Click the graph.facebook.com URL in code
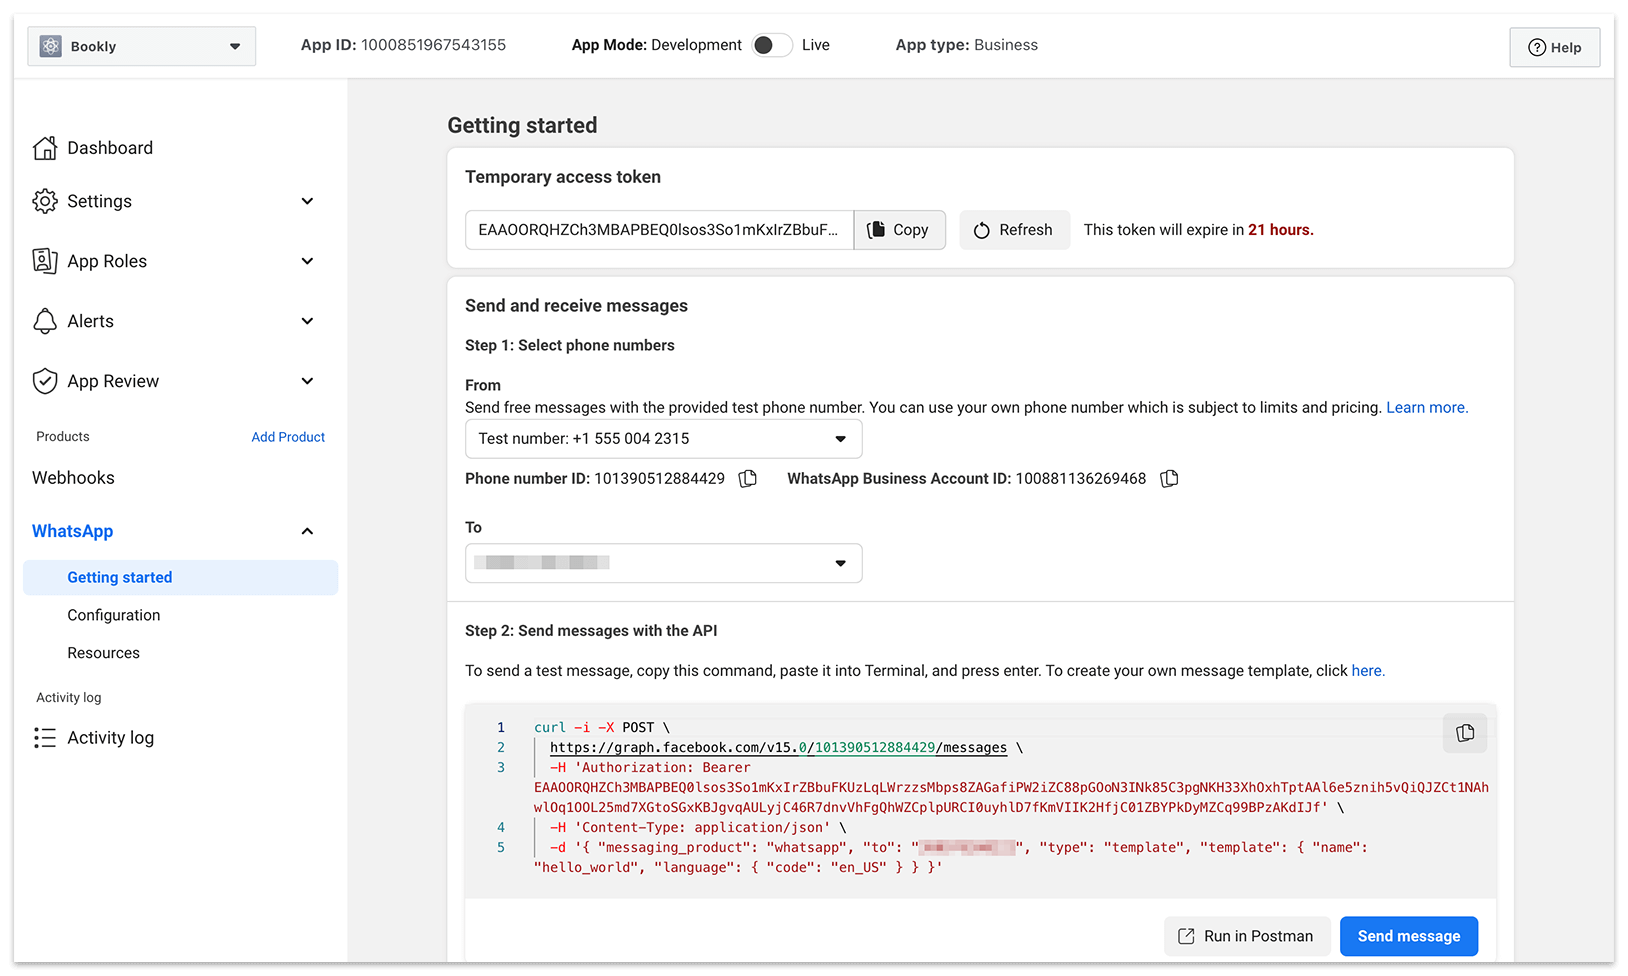 click(x=778, y=748)
